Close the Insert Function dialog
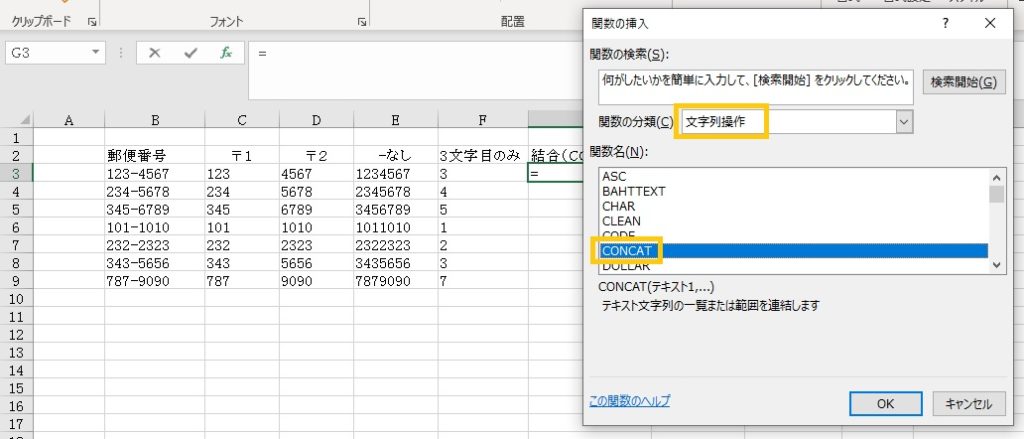The image size is (1024, 439). [x=990, y=22]
